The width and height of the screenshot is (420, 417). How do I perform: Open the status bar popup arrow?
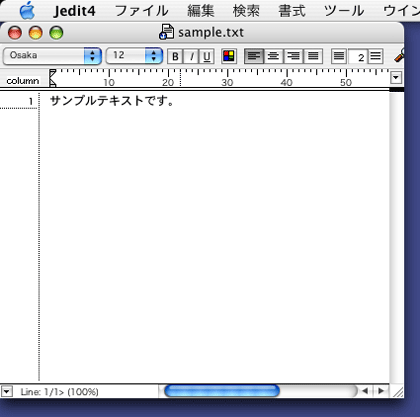[7, 391]
